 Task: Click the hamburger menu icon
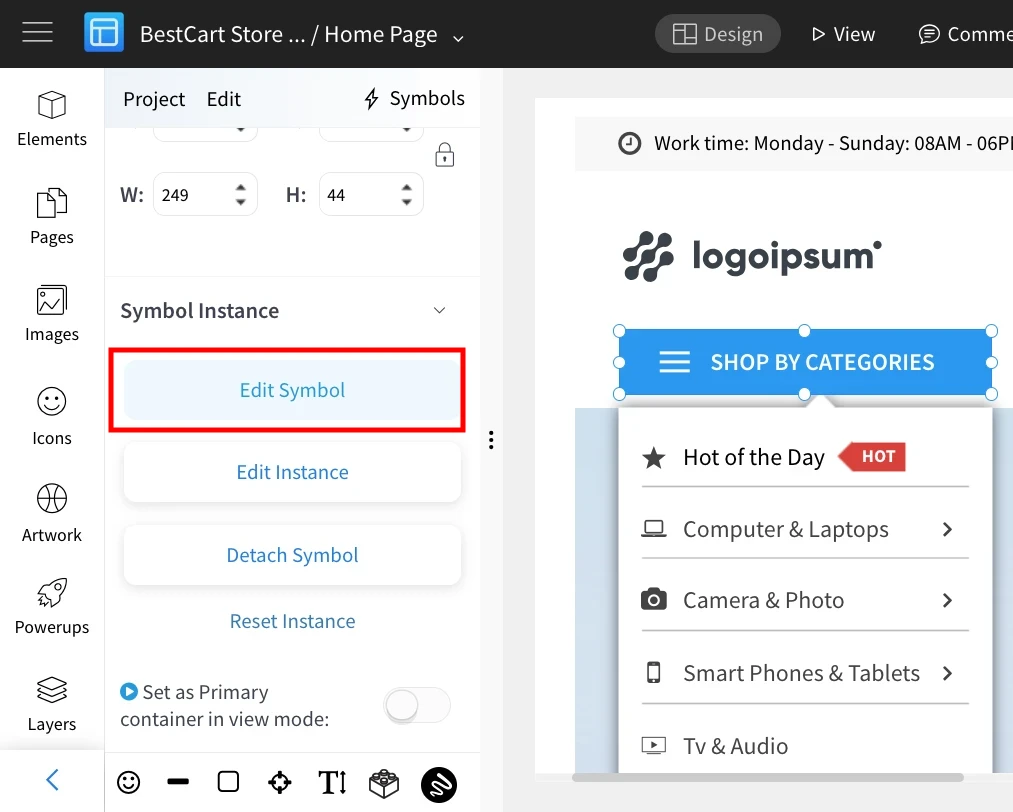click(x=37, y=32)
